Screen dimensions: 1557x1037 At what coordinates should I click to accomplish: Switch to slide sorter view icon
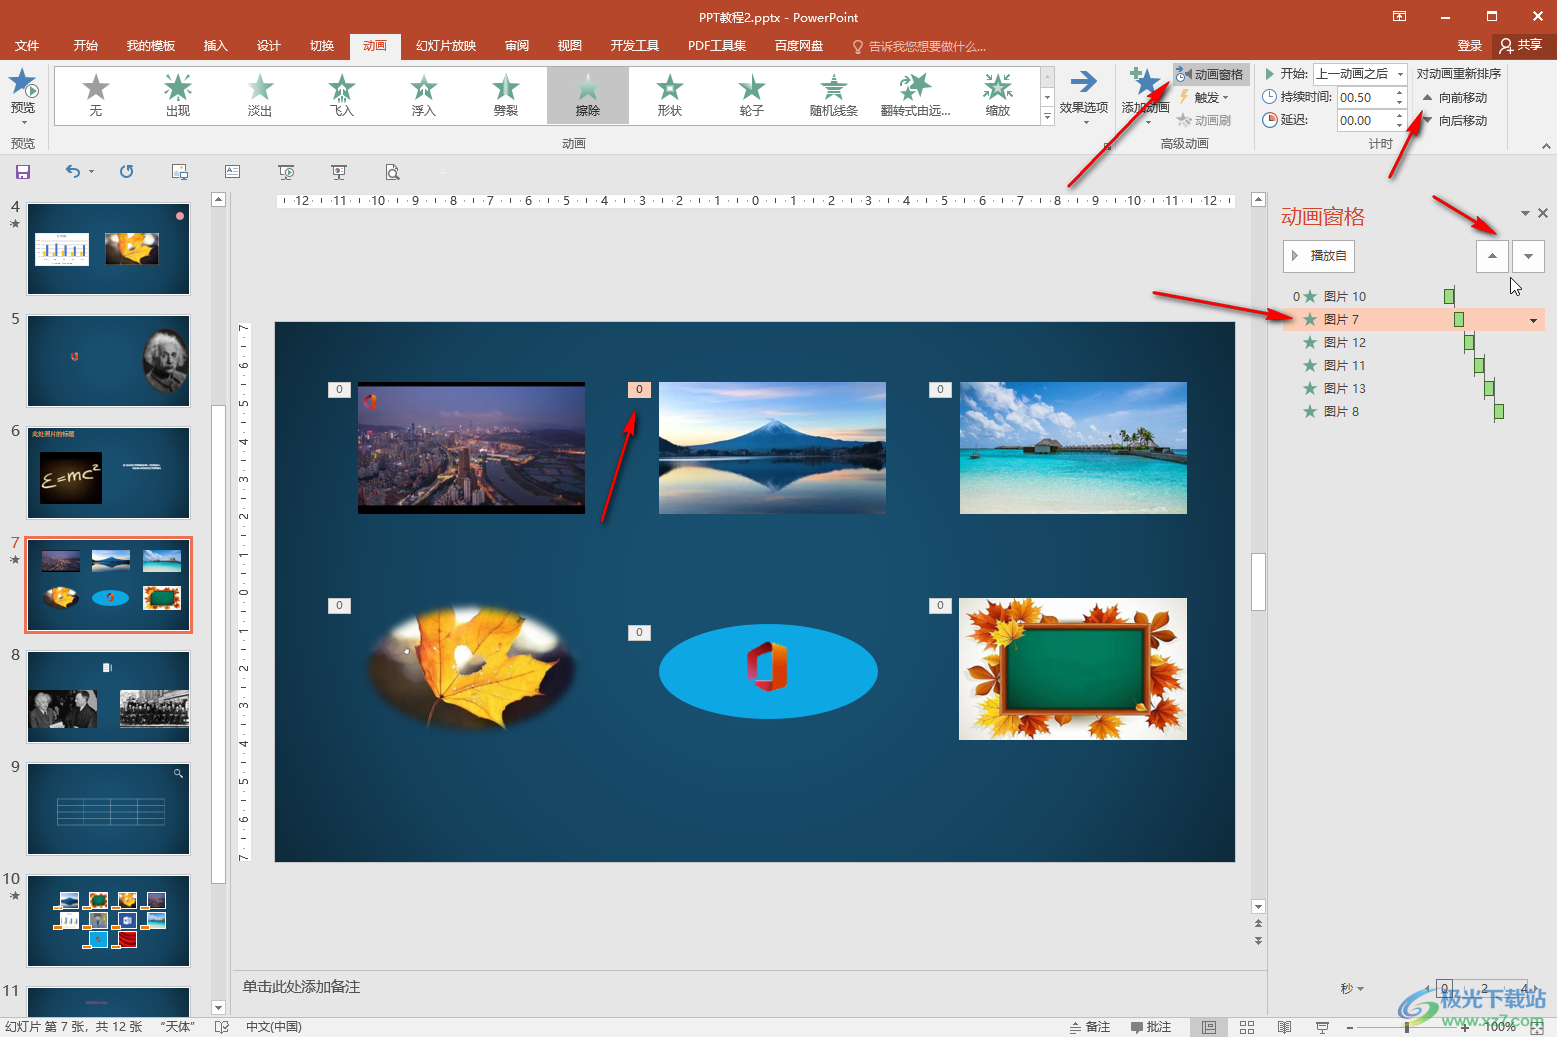point(1247,1027)
